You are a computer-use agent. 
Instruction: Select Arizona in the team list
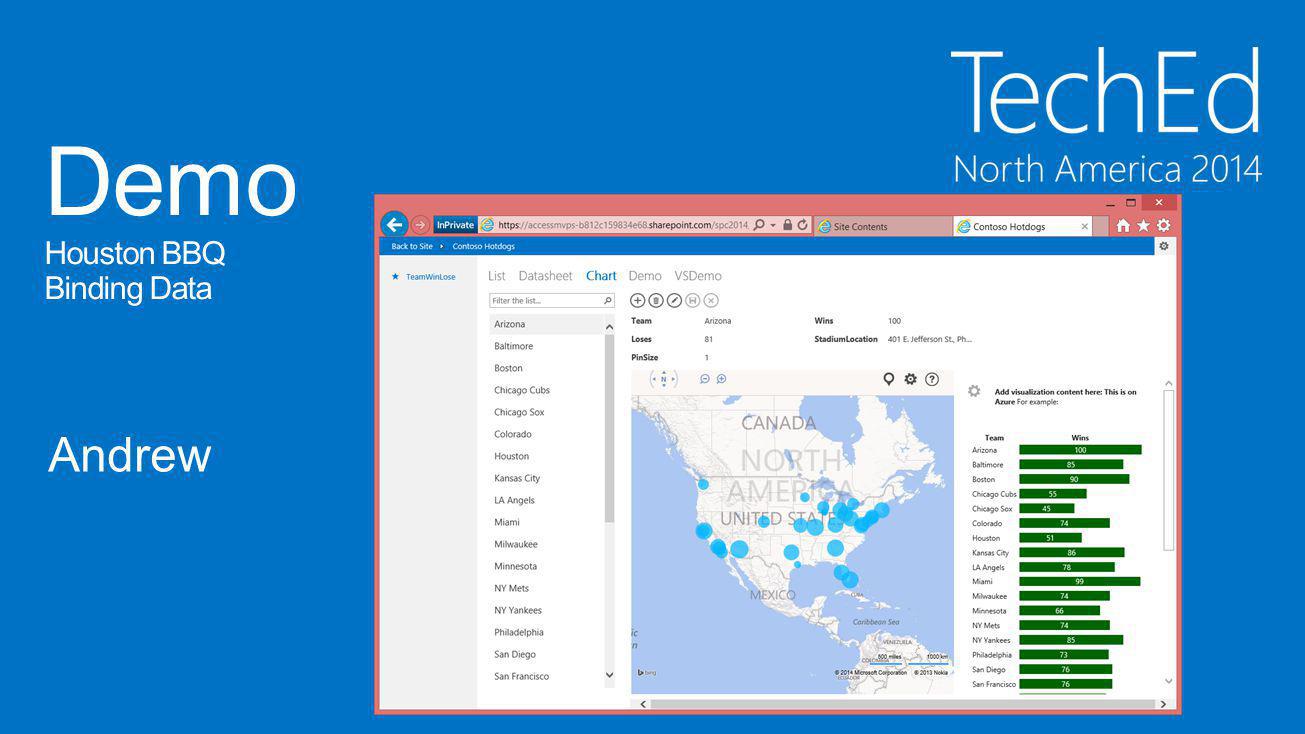point(546,324)
